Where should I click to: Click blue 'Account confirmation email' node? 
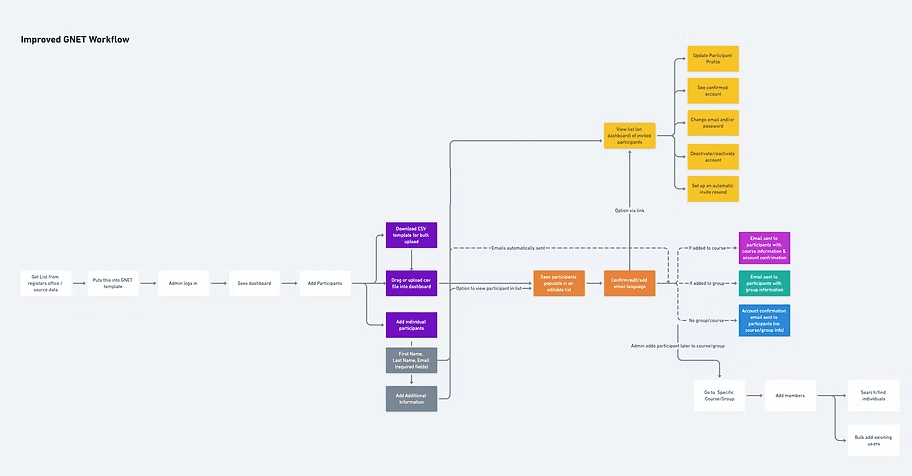click(x=764, y=321)
